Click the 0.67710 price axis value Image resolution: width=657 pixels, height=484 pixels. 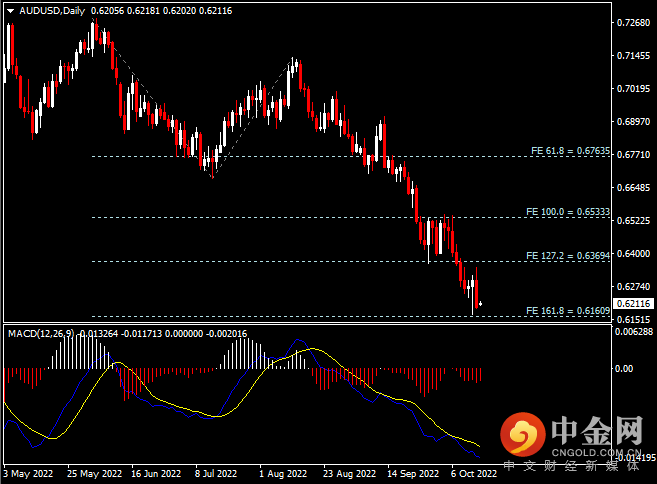(634, 155)
